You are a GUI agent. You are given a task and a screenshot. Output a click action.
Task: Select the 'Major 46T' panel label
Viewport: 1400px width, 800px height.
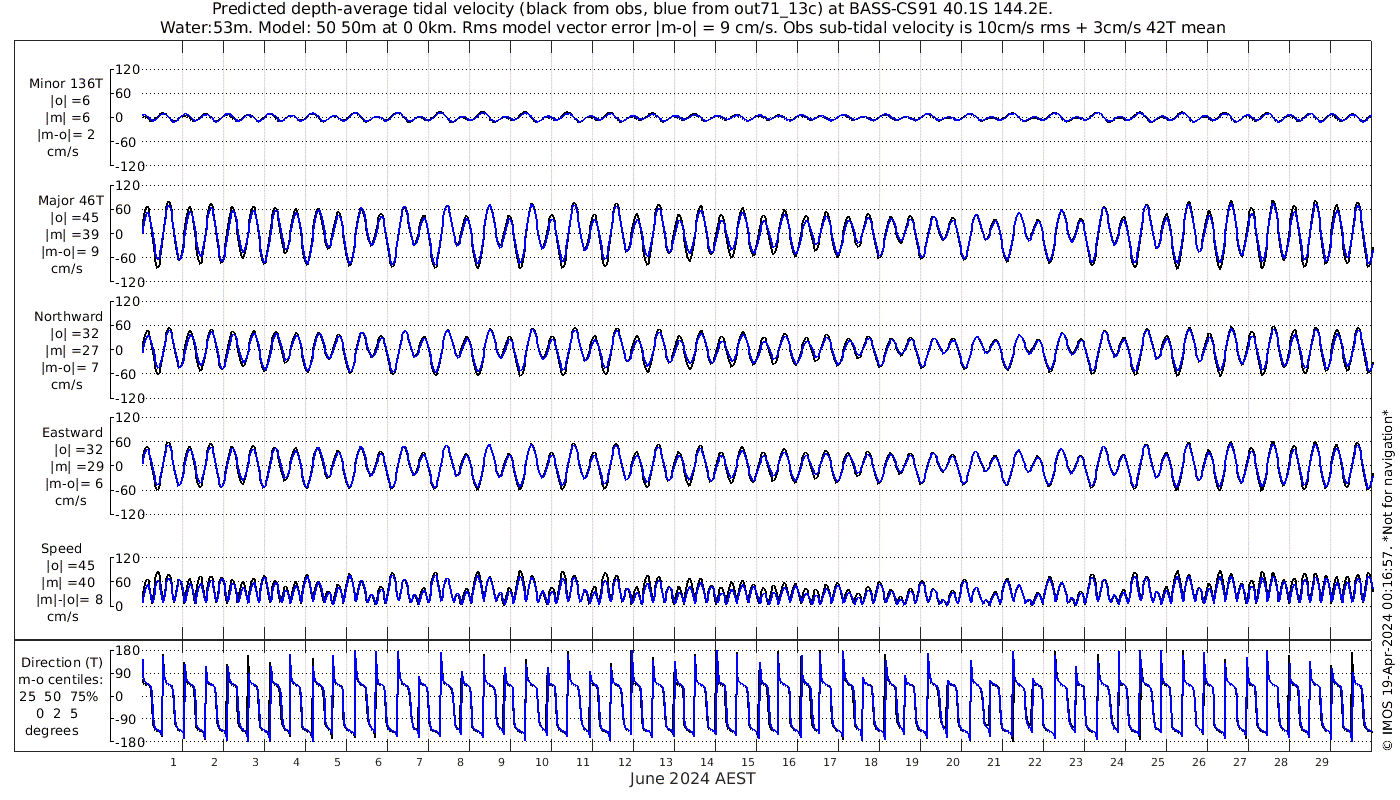click(68, 200)
